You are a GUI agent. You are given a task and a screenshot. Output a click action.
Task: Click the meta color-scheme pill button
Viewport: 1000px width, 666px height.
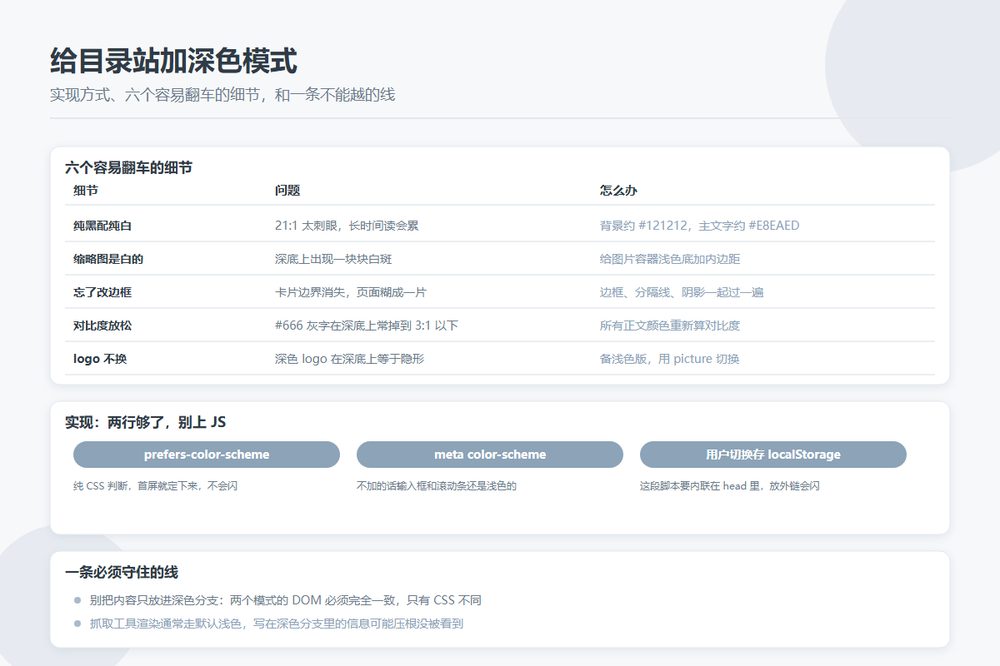tap(490, 455)
